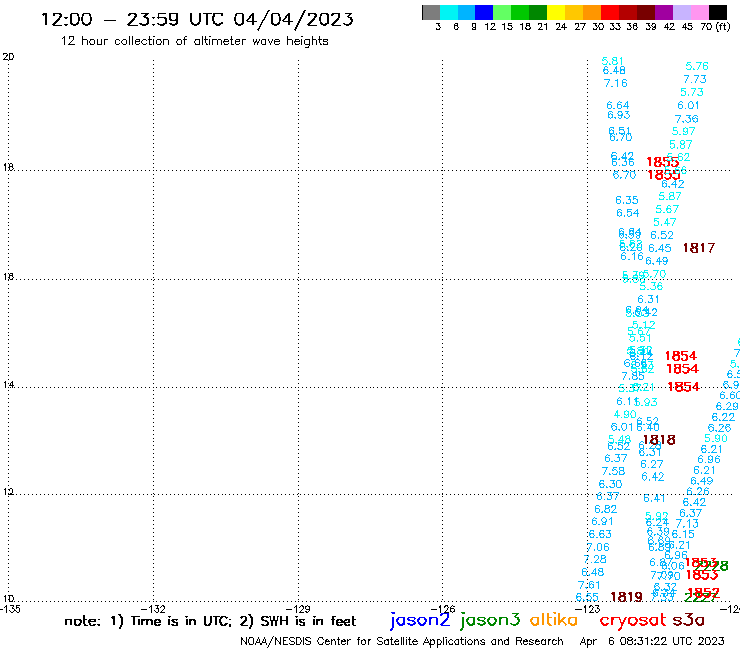Image resolution: width=740 pixels, height=650 pixels.
Task: Click the 5.81 wave height value
Action: [x=613, y=61]
